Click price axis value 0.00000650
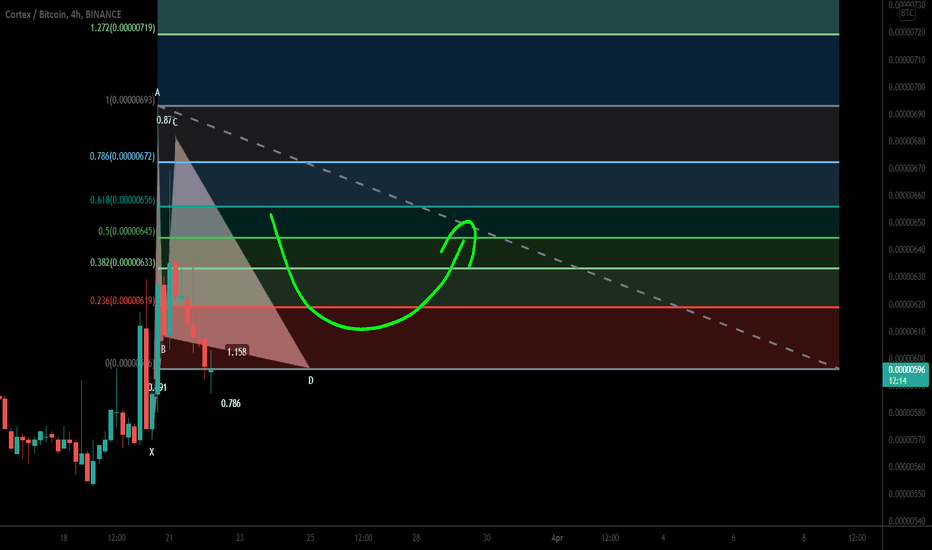932x550 pixels. (x=906, y=222)
